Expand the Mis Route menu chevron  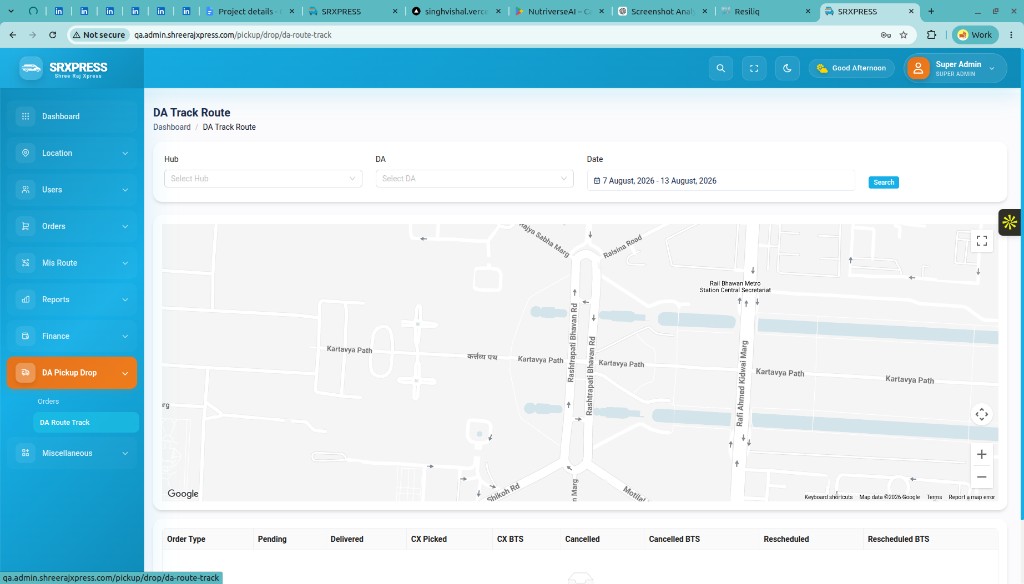tap(125, 263)
